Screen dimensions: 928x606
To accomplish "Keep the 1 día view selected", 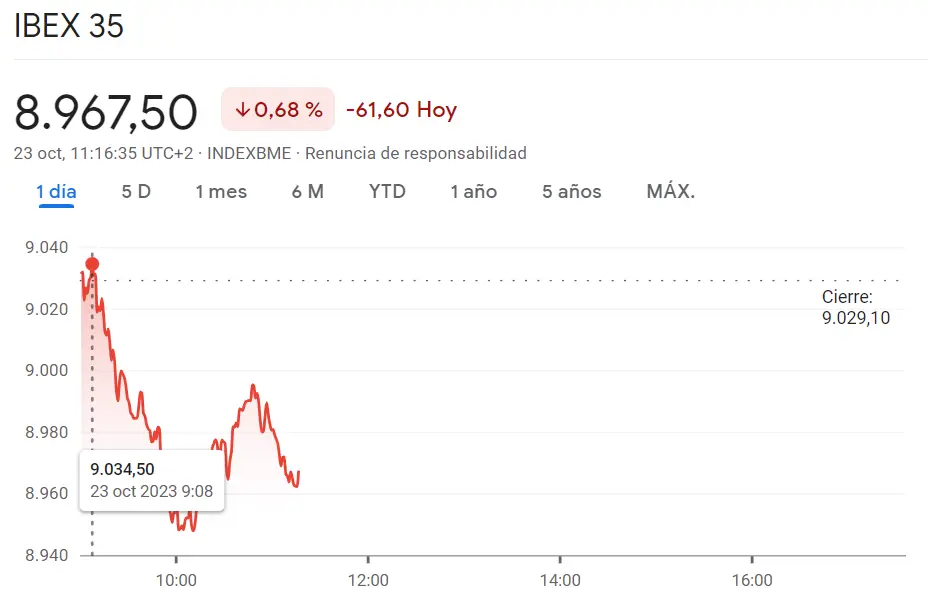I will [x=56, y=191].
